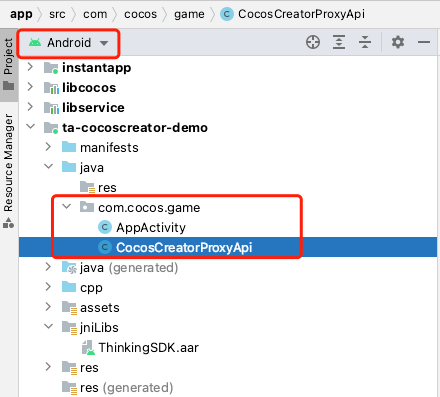Select the libcocos module row
The width and height of the screenshot is (440, 397).
pyautogui.click(x=228, y=87)
